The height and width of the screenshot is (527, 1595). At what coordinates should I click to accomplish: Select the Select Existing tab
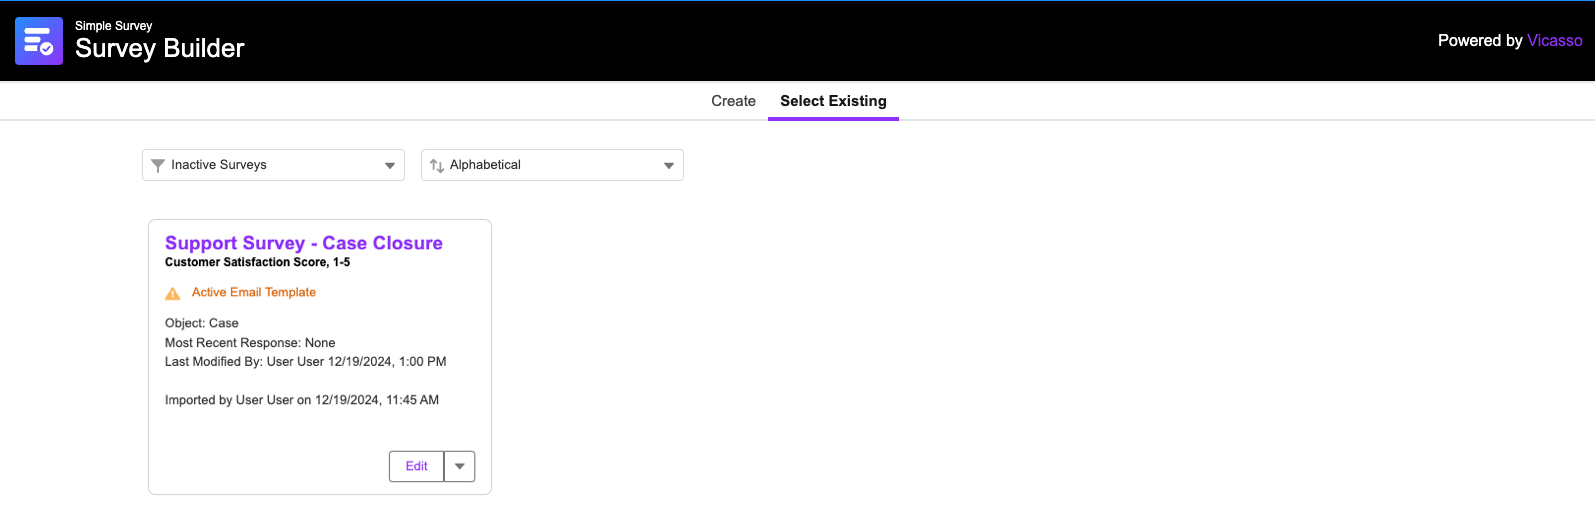(x=833, y=101)
